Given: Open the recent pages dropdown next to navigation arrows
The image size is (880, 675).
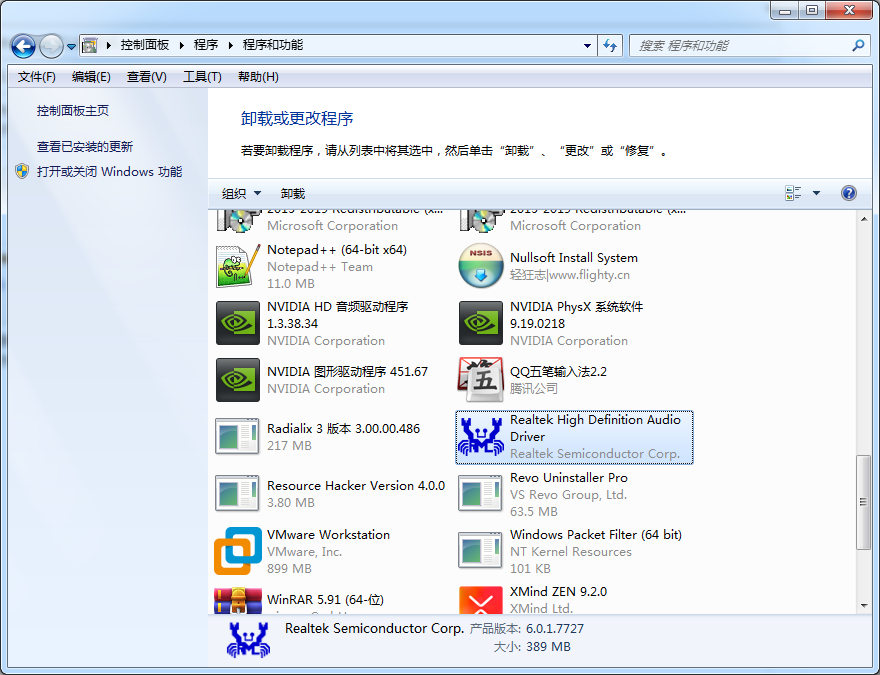Looking at the screenshot, I should [70, 46].
